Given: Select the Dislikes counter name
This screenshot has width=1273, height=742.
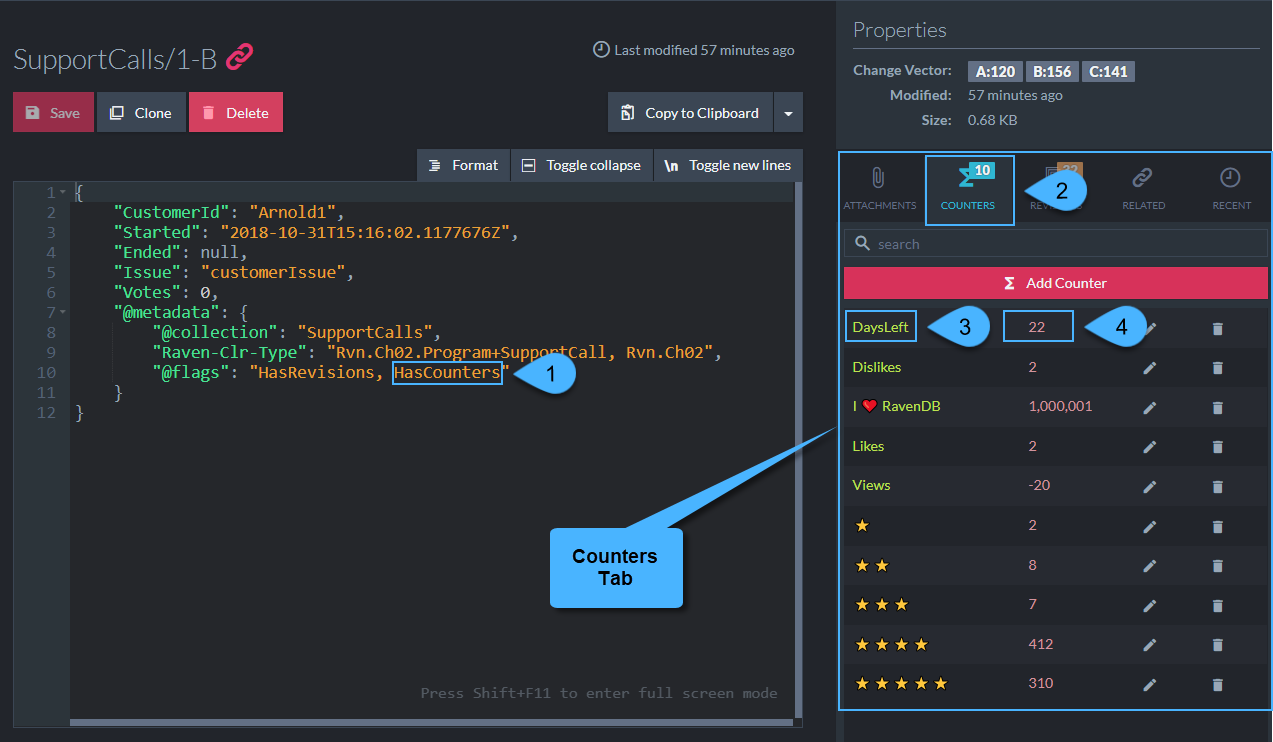Looking at the screenshot, I should coord(877,367).
